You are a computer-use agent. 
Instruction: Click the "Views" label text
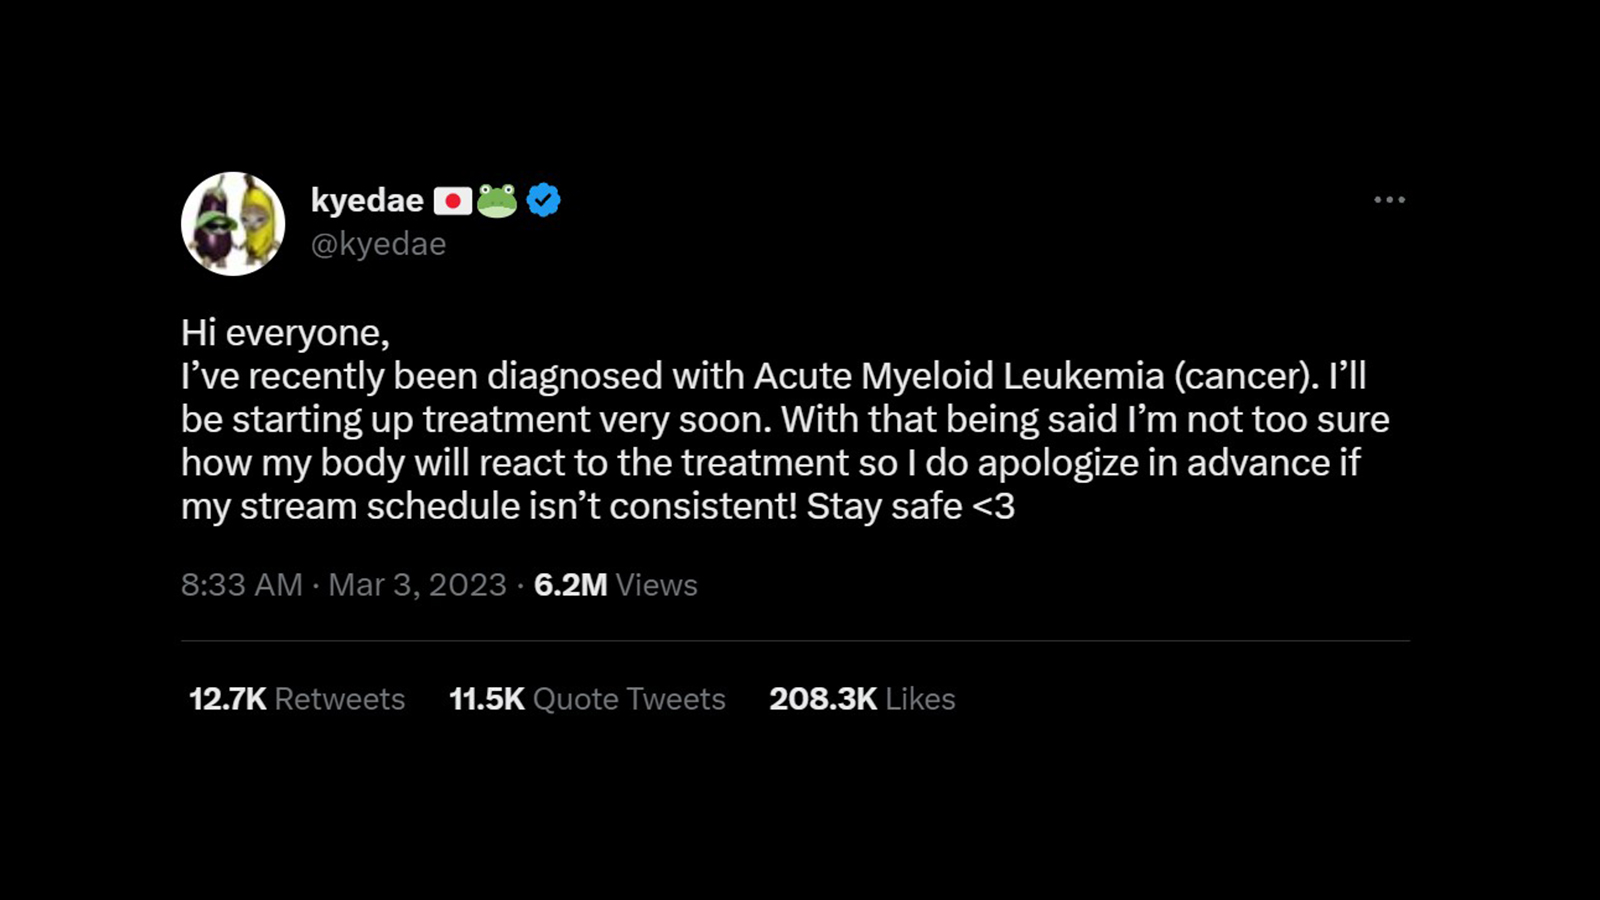(x=656, y=585)
